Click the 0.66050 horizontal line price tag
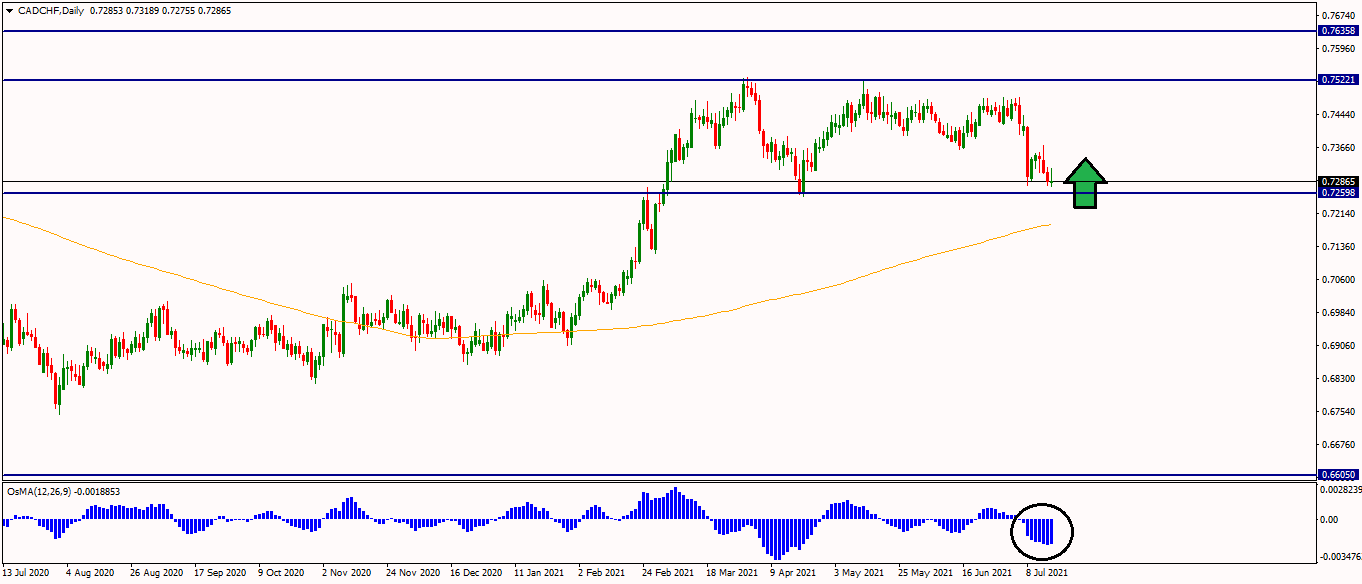The image size is (1362, 584). pos(1338,475)
